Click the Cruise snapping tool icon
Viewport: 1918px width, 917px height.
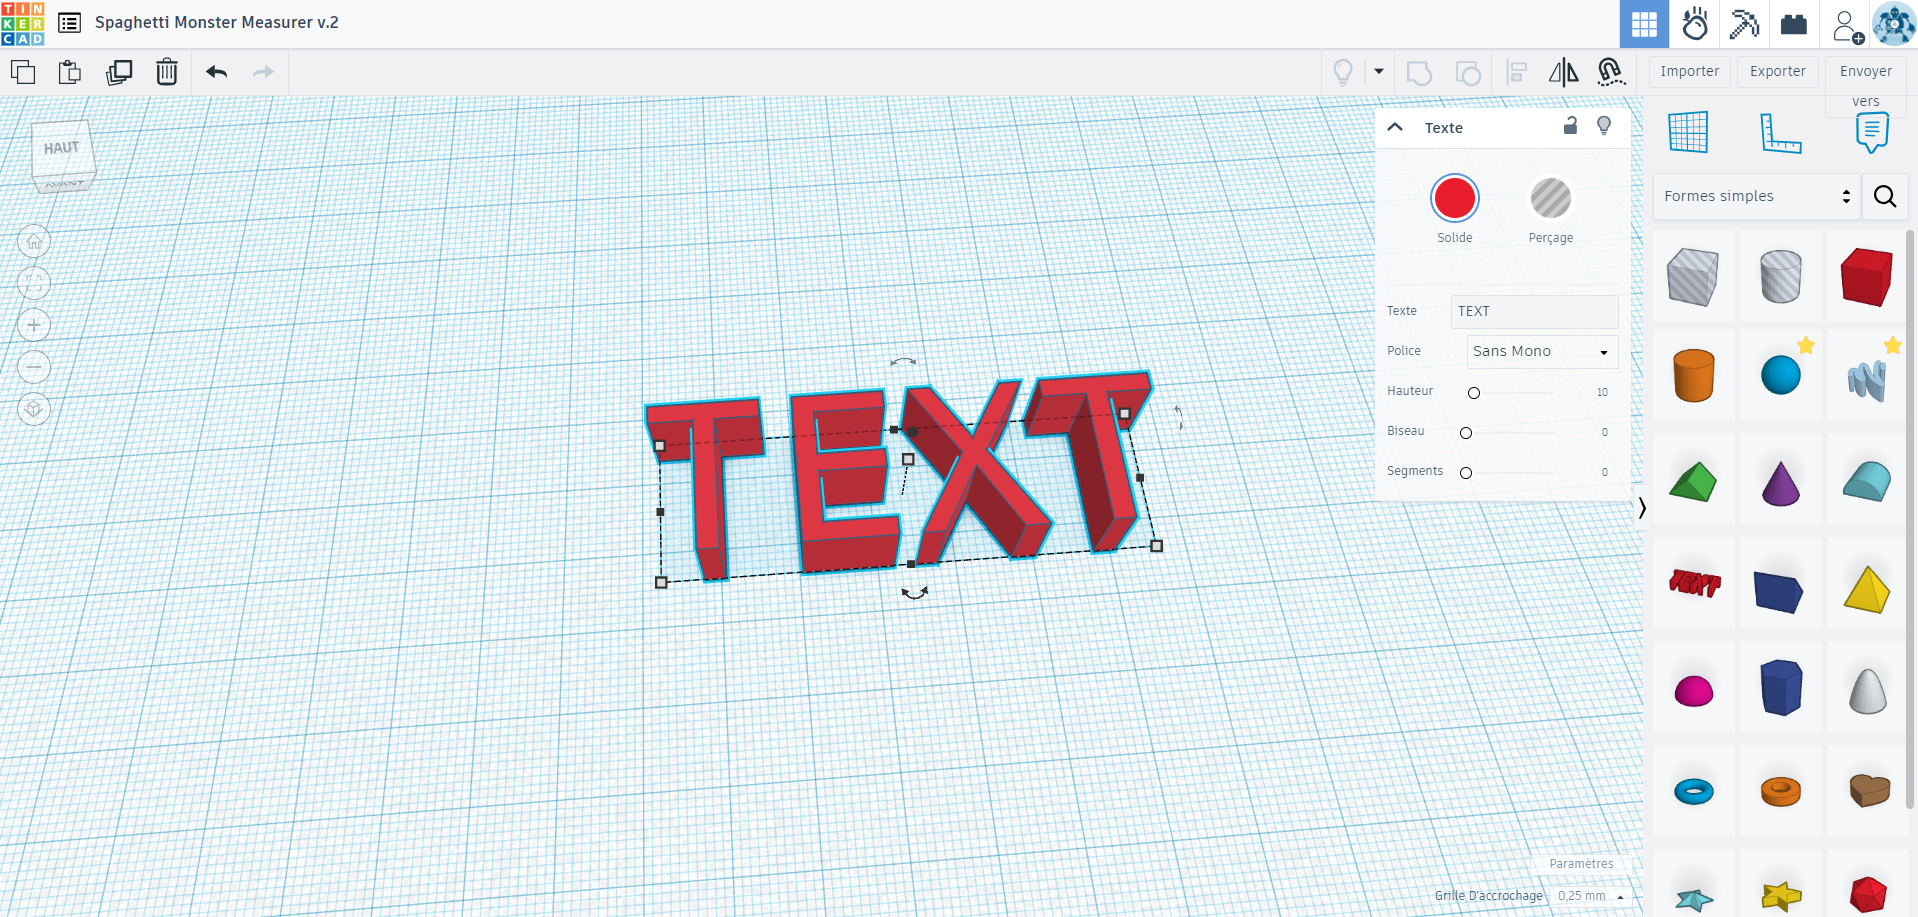click(1611, 72)
